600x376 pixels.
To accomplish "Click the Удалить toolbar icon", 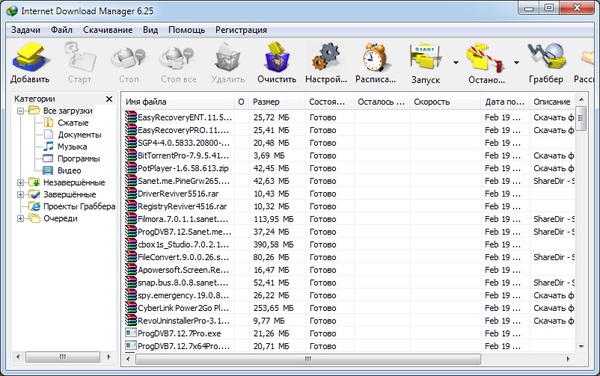I will coord(228,57).
